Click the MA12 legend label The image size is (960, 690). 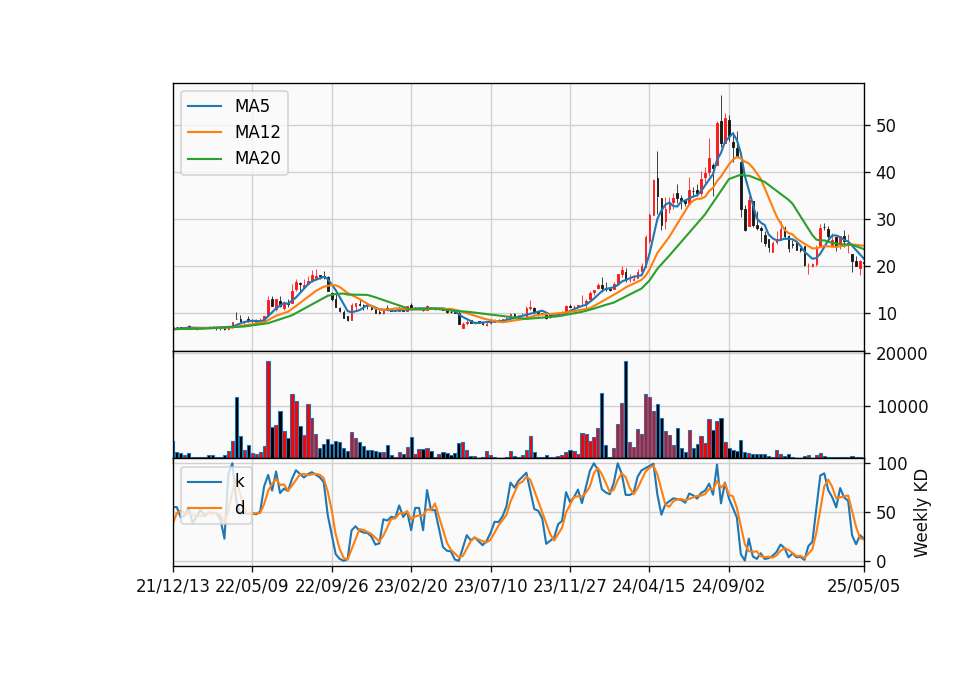[x=257, y=132]
